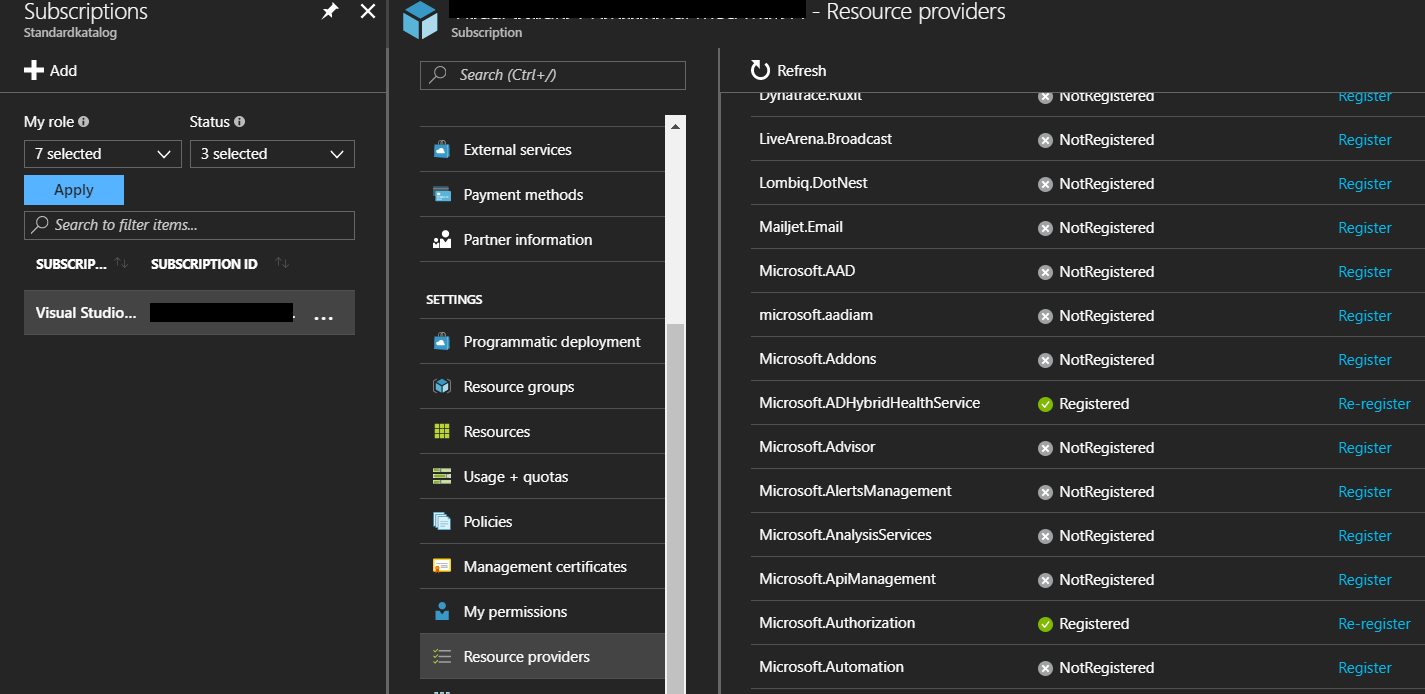The height and width of the screenshot is (694, 1425).
Task: Open Payment methods menu item
Action: click(x=542, y=195)
